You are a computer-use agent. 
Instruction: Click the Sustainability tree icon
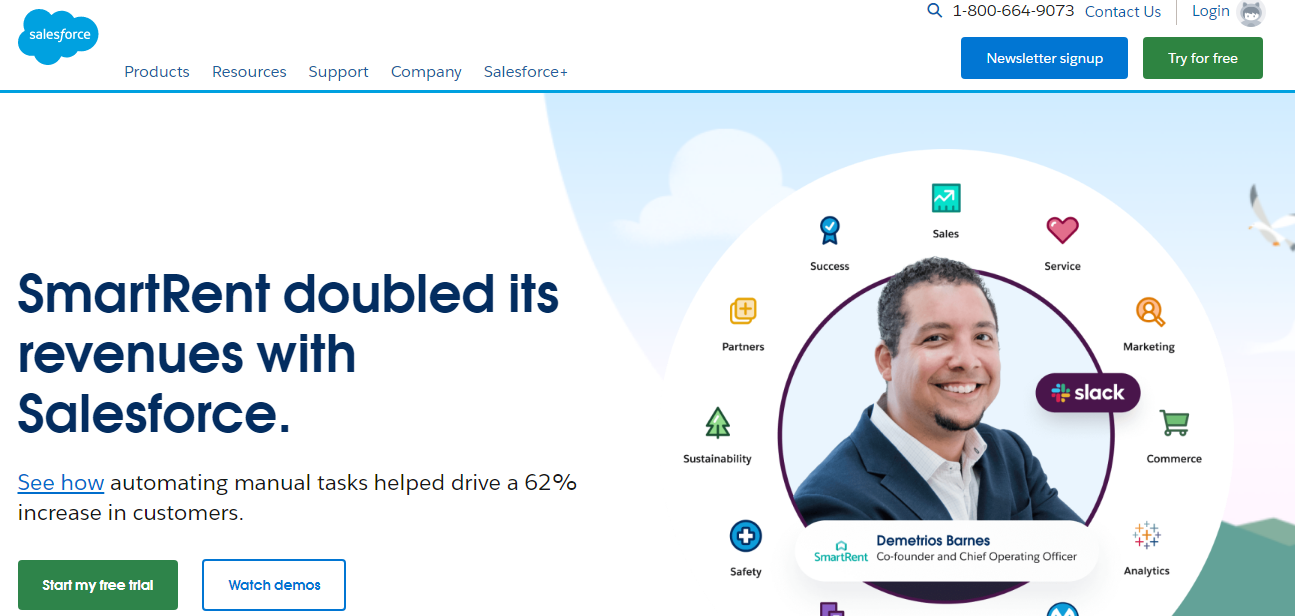tap(717, 423)
